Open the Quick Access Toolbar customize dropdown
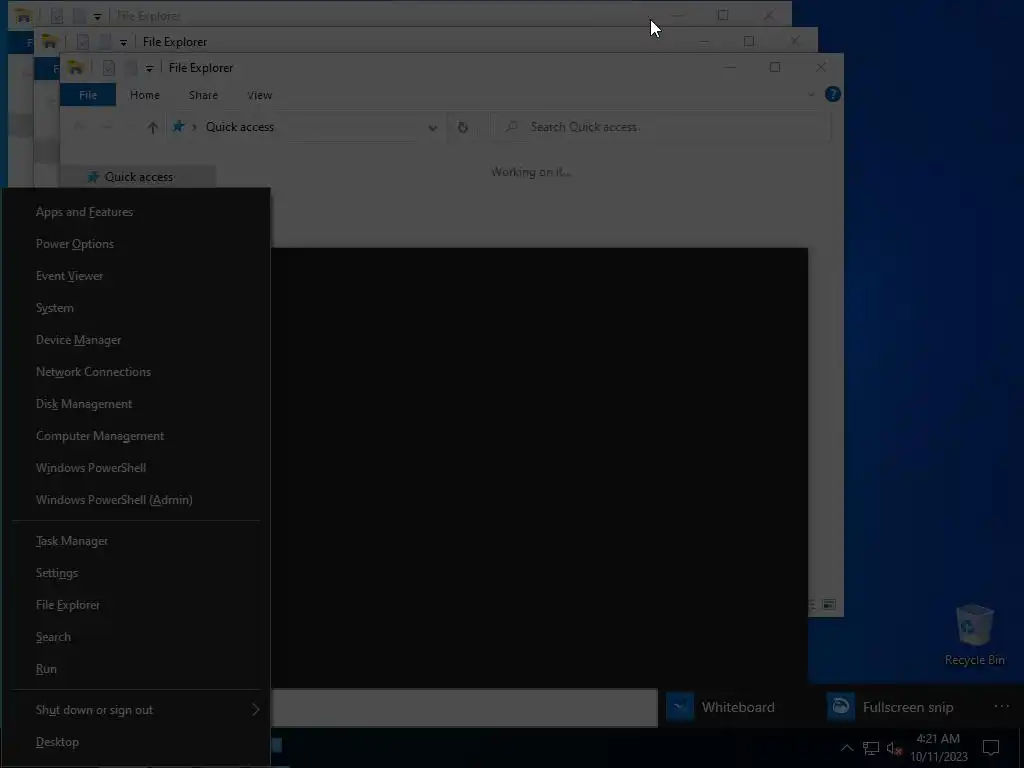Image resolution: width=1024 pixels, height=768 pixels. tap(150, 68)
